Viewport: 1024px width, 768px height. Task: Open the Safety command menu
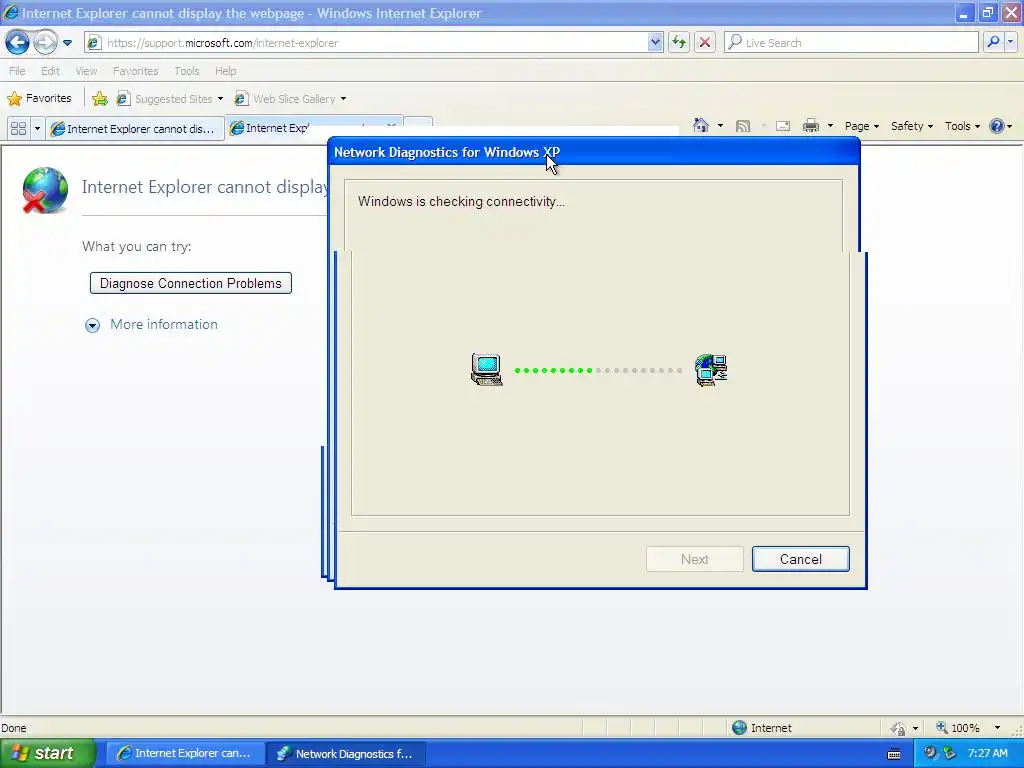pos(912,126)
